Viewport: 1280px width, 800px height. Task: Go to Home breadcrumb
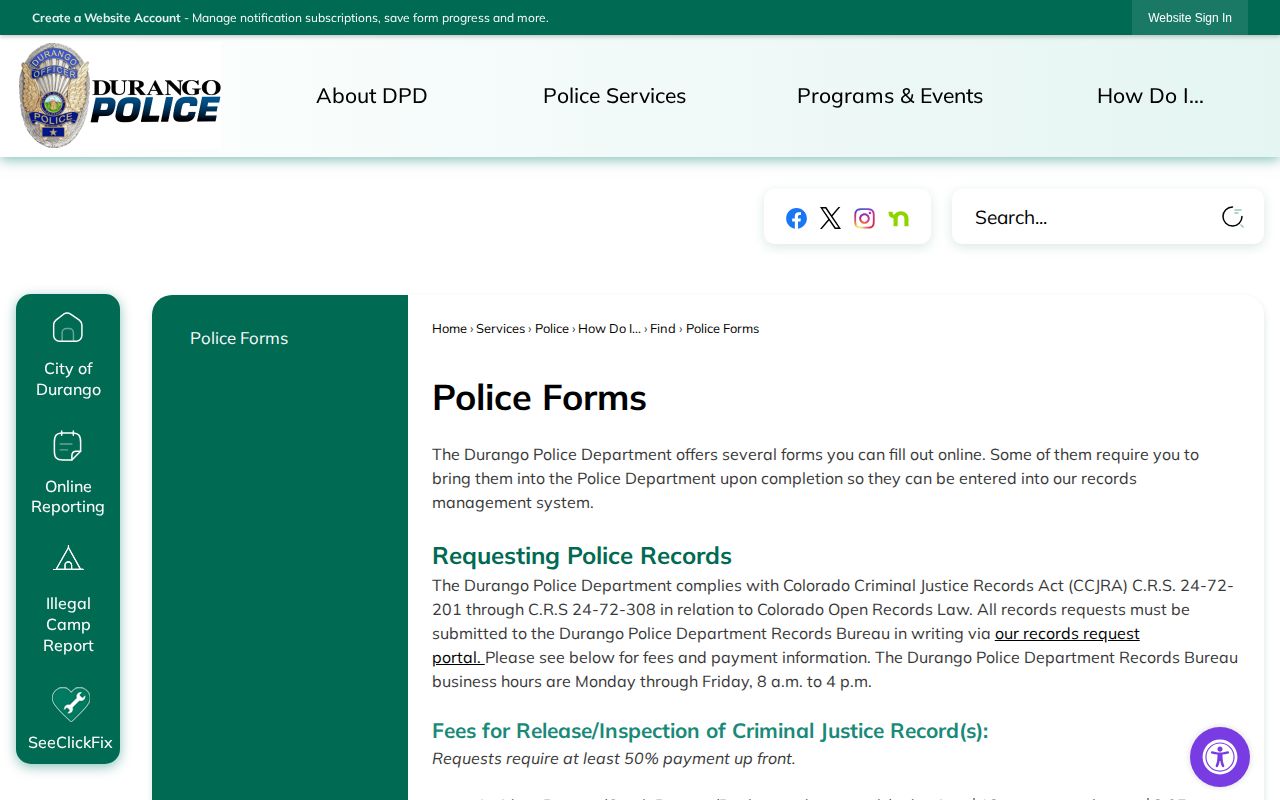click(x=449, y=328)
